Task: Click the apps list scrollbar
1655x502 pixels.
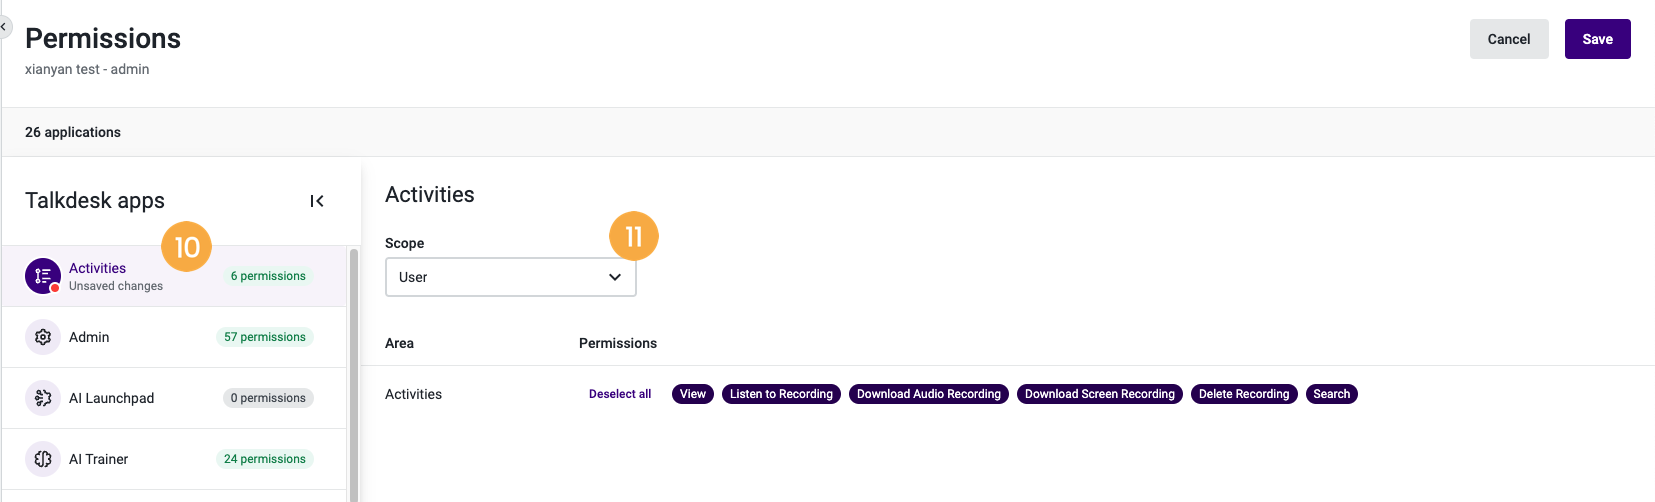Action: click(x=354, y=375)
